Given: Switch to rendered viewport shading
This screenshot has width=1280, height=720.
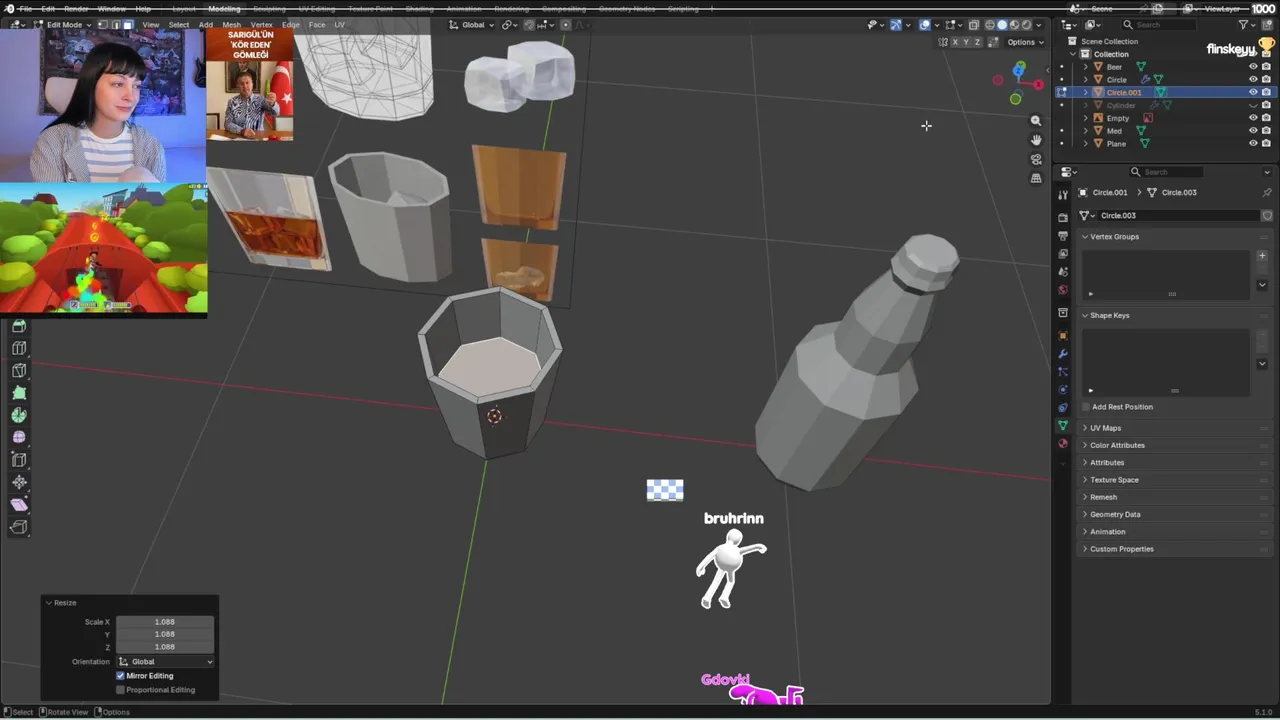Looking at the screenshot, I should click(1026, 24).
